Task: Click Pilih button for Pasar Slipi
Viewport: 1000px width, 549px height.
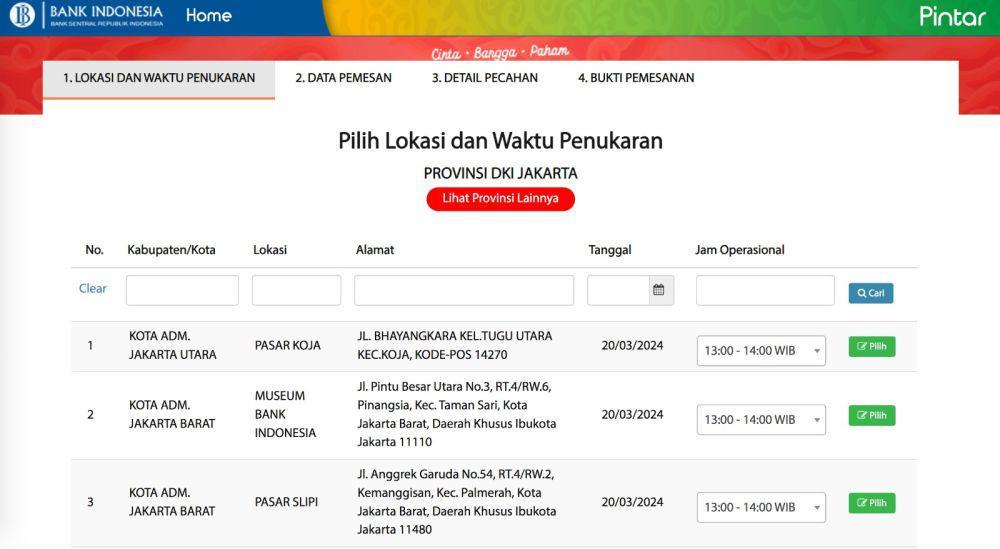Action: 872,503
